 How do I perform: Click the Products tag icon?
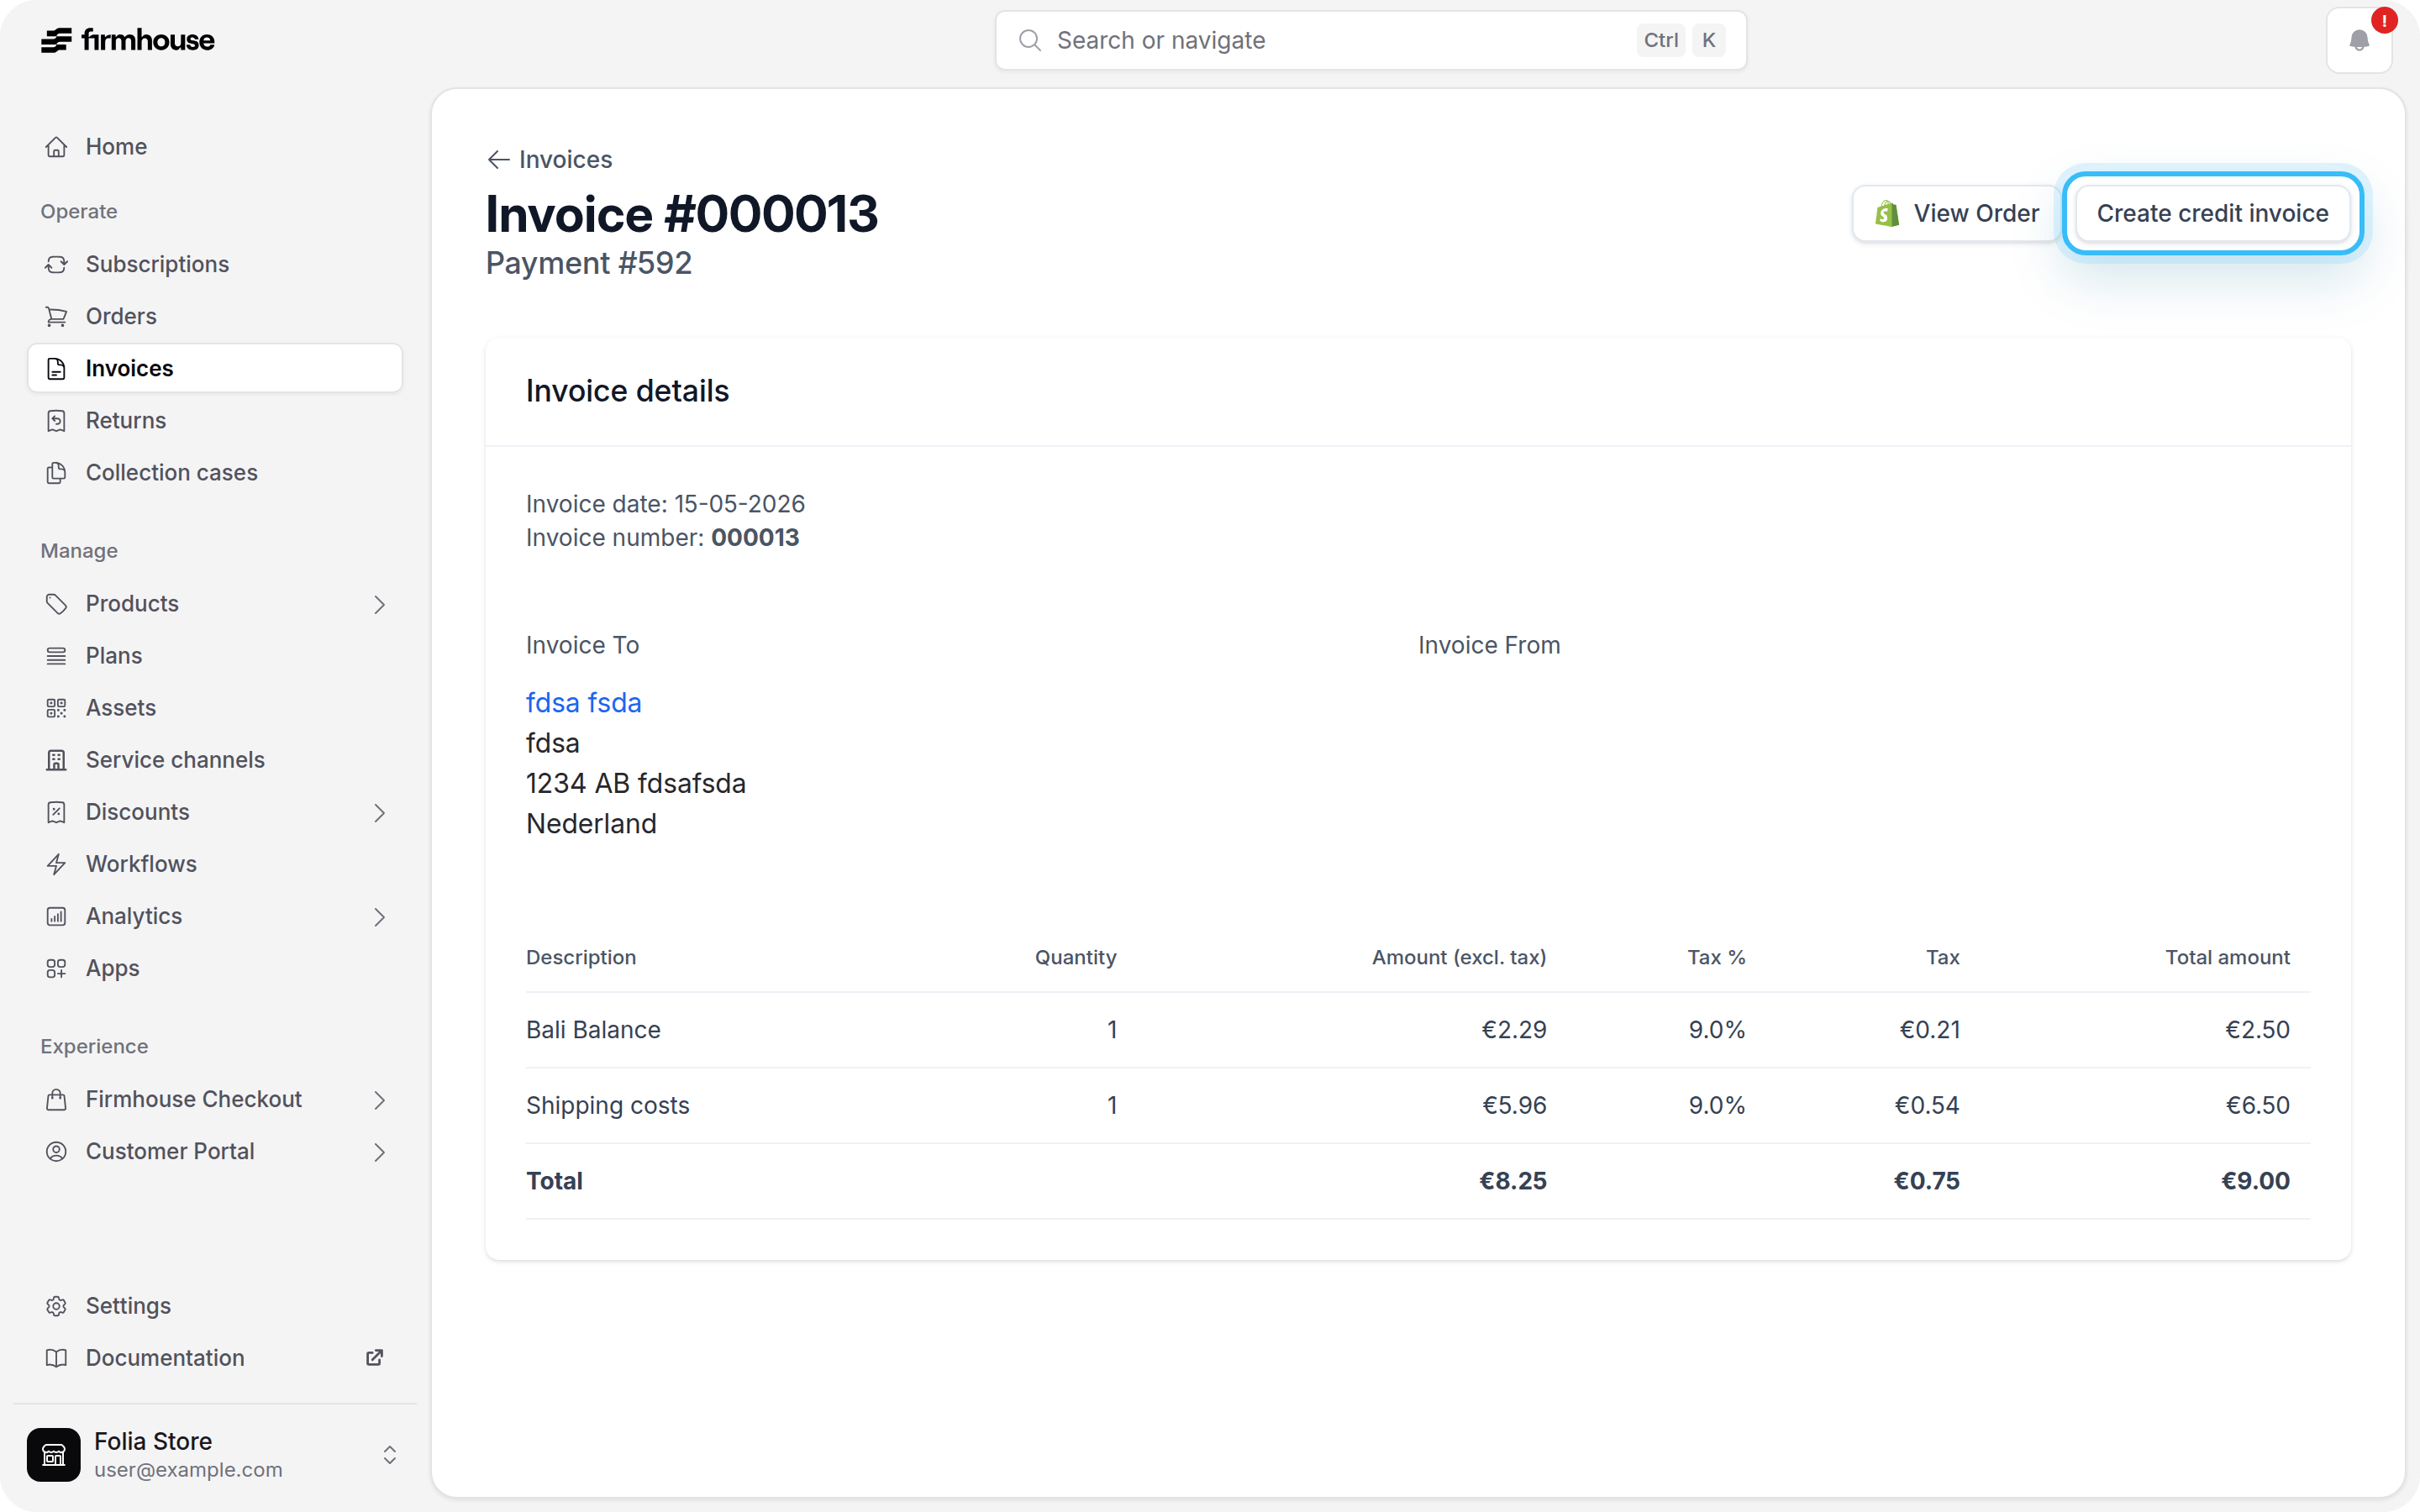coord(56,604)
